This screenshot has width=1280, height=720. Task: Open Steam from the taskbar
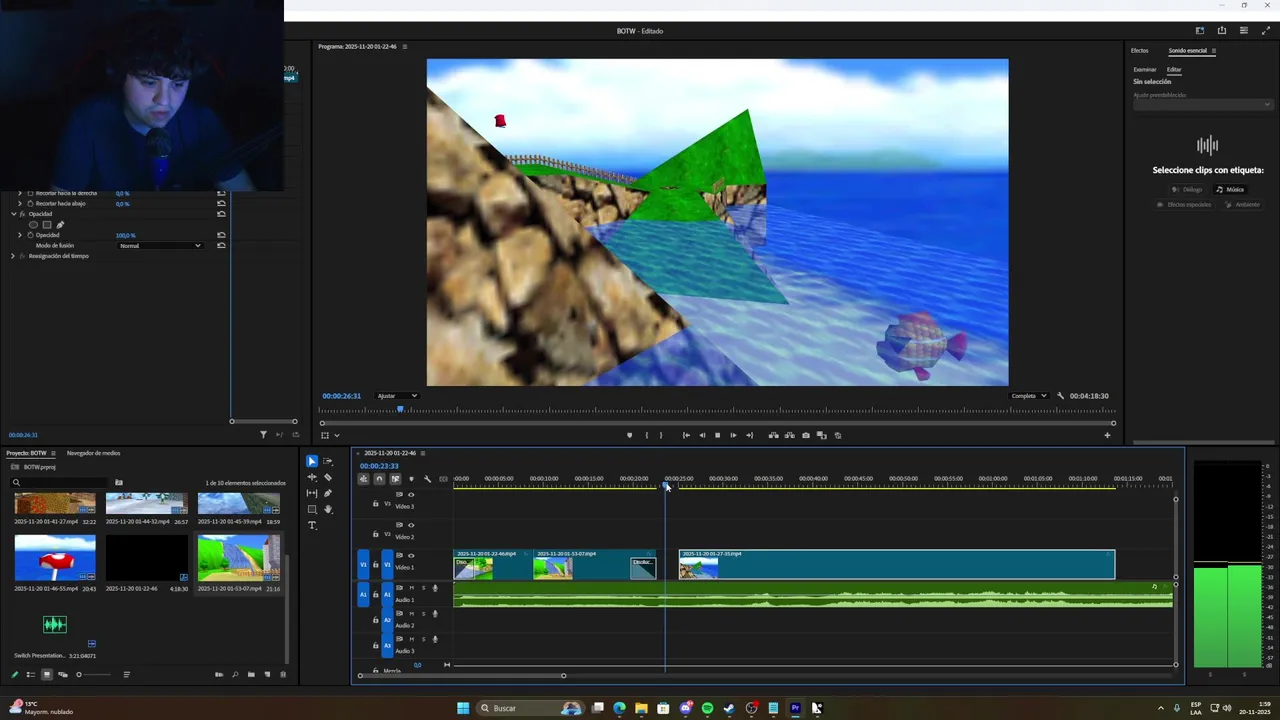pyautogui.click(x=729, y=708)
